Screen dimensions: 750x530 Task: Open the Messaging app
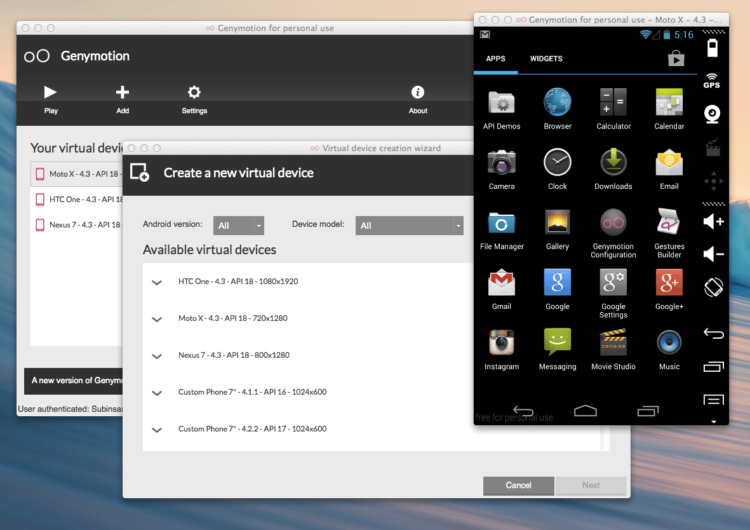(x=557, y=350)
